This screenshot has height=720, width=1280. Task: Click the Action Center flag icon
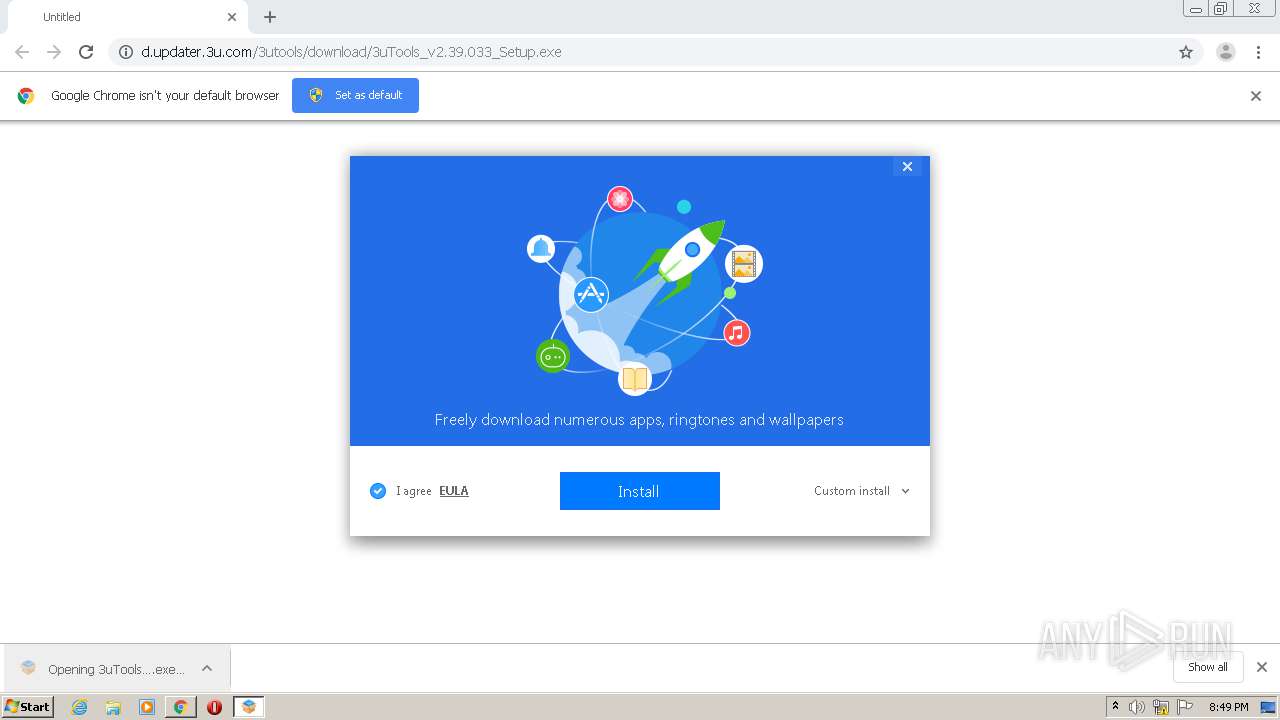[1185, 707]
